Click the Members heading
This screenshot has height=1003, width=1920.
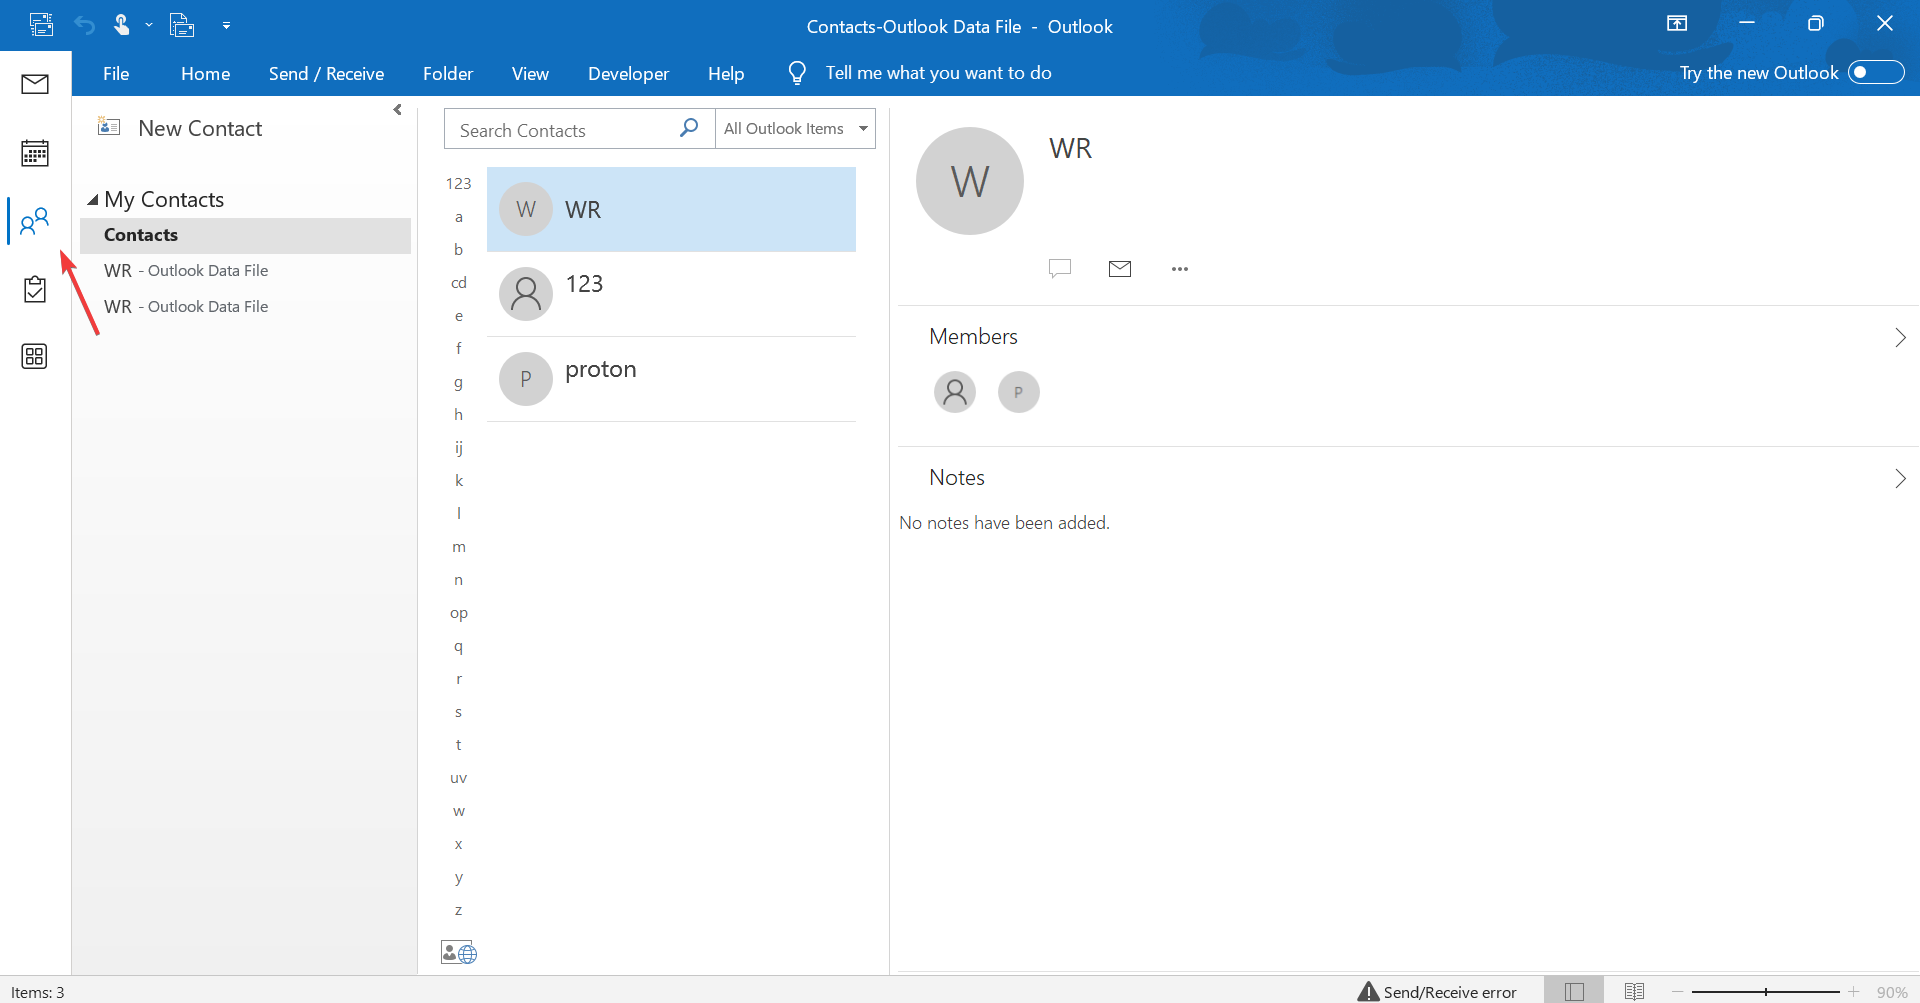click(973, 337)
